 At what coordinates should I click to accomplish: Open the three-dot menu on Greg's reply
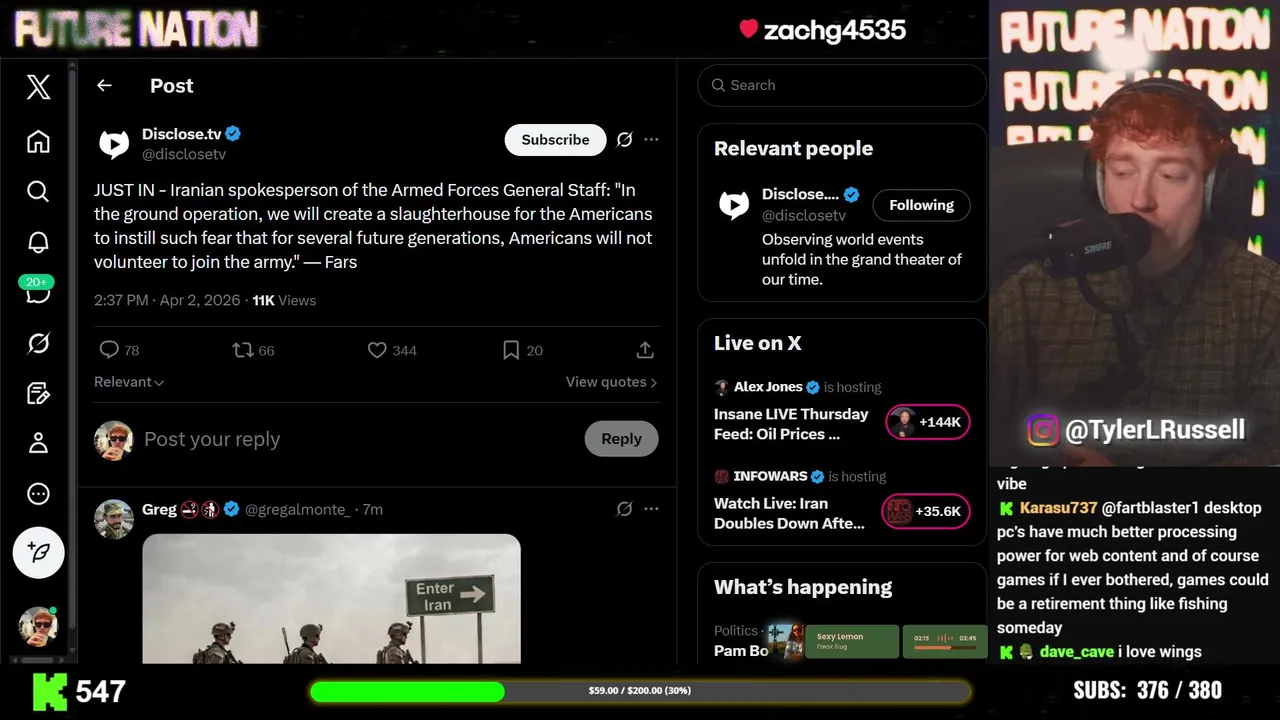tap(651, 509)
